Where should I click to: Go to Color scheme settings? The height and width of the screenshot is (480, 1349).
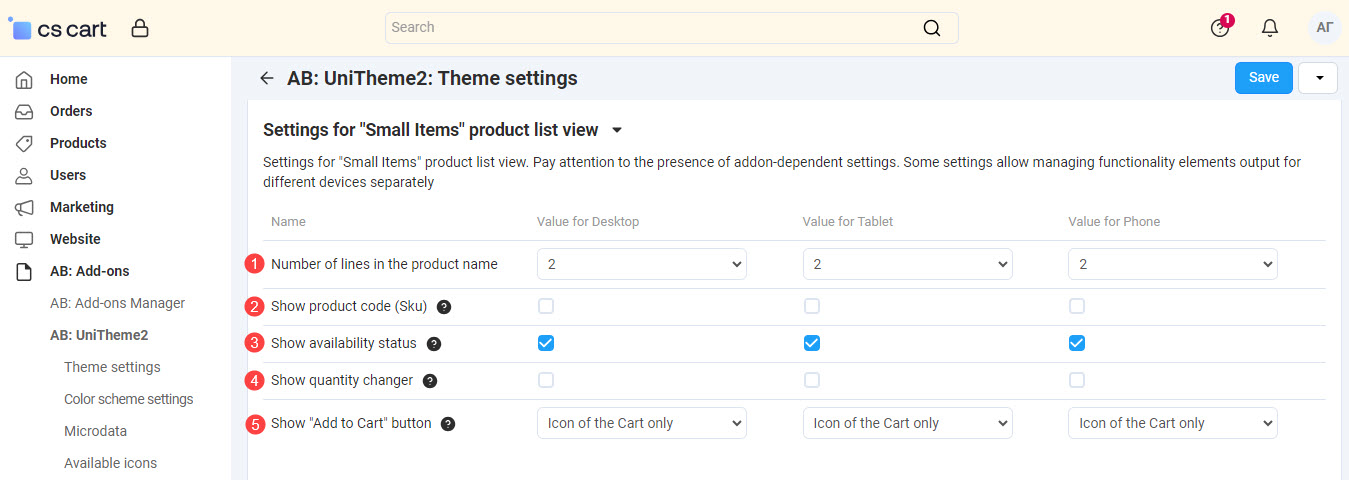pyautogui.click(x=129, y=399)
